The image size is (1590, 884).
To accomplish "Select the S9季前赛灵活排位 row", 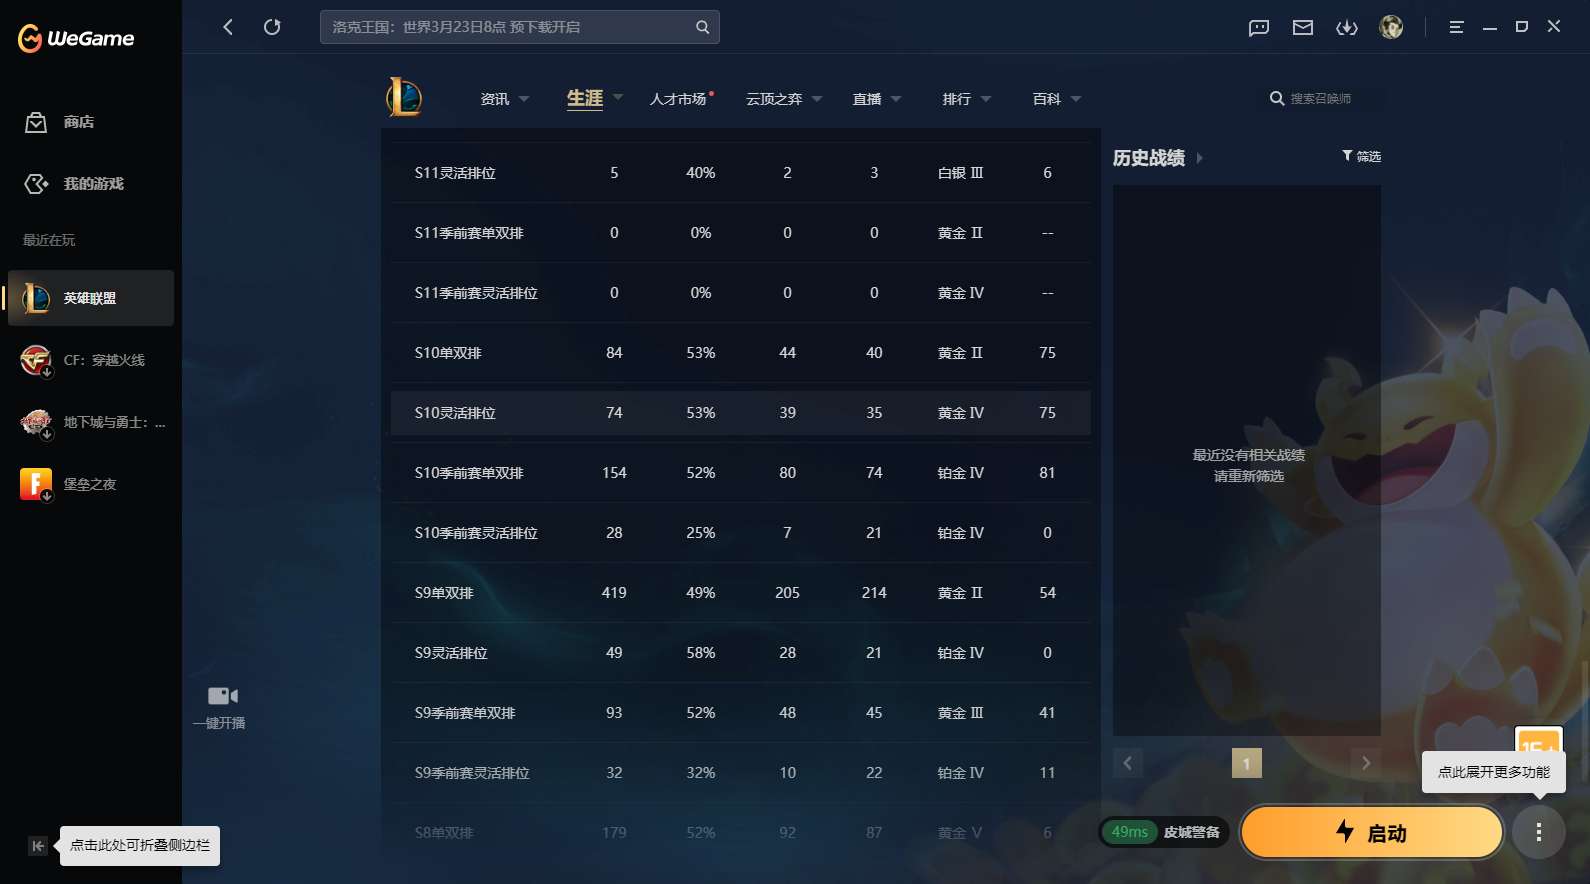I will point(740,773).
